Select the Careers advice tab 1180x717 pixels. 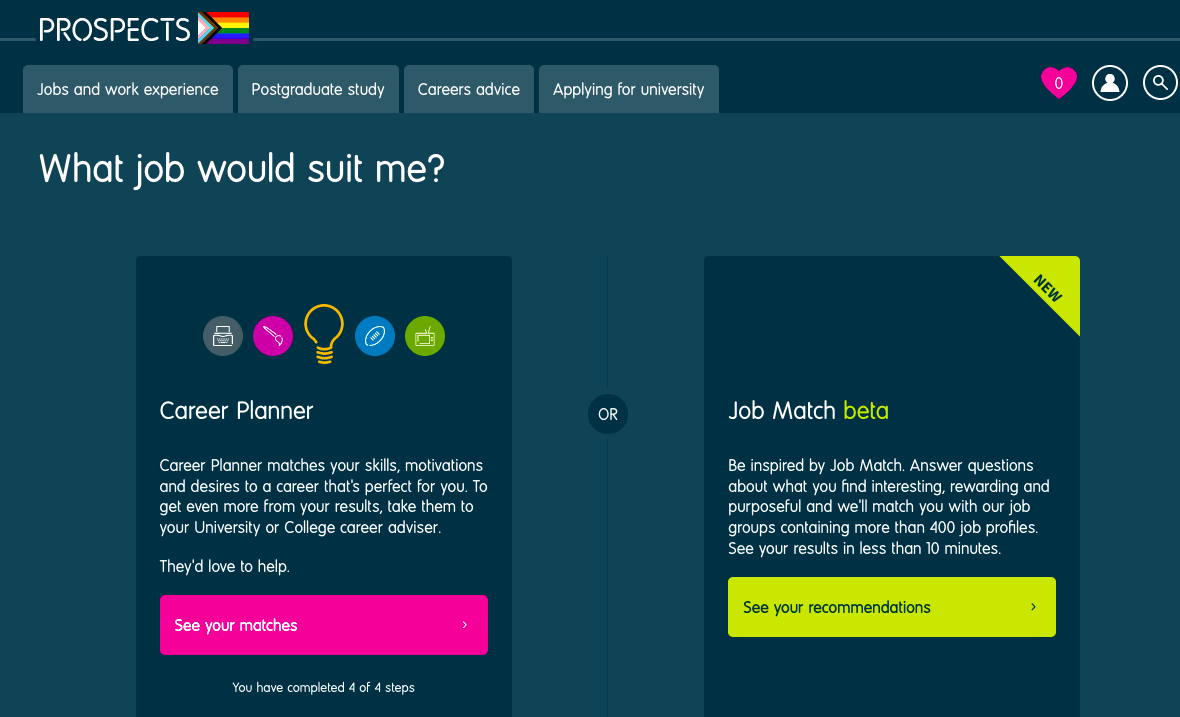click(469, 90)
